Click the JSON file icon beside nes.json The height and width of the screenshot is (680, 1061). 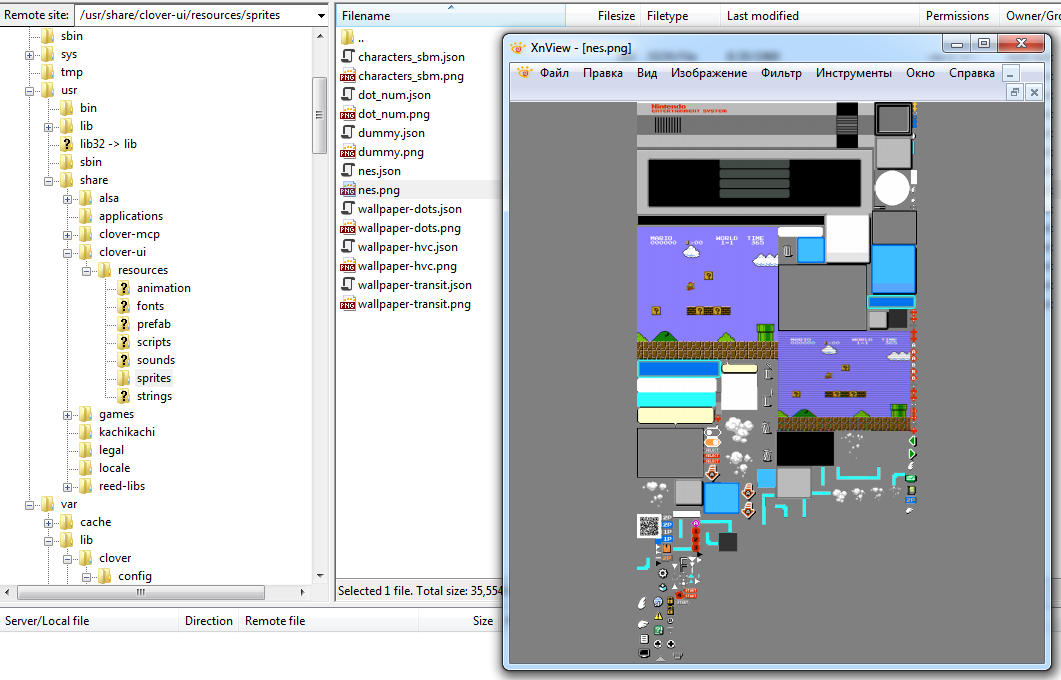click(349, 170)
